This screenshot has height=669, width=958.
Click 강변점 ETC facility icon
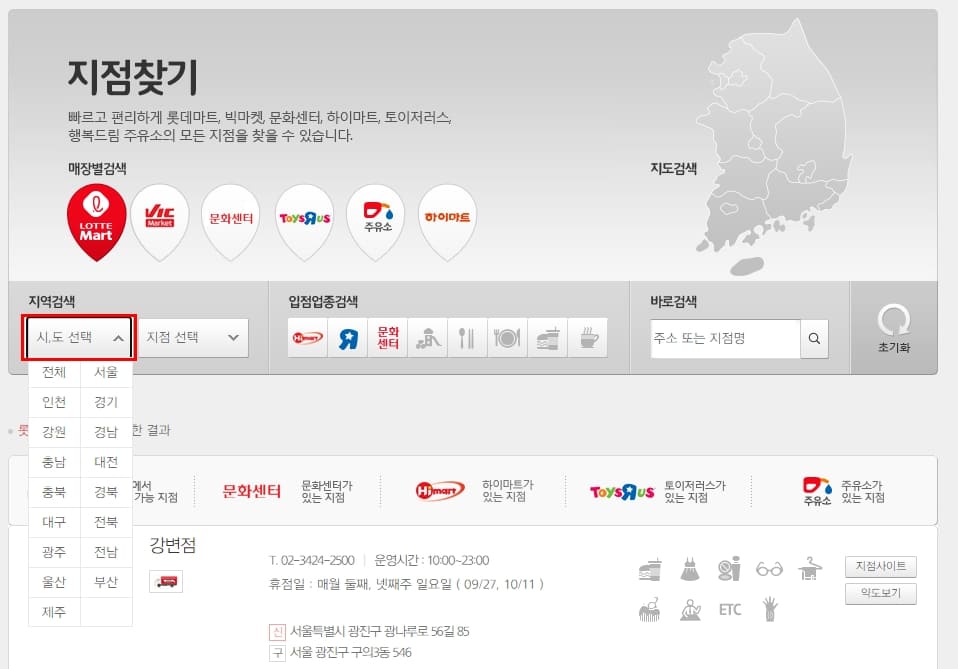click(730, 610)
